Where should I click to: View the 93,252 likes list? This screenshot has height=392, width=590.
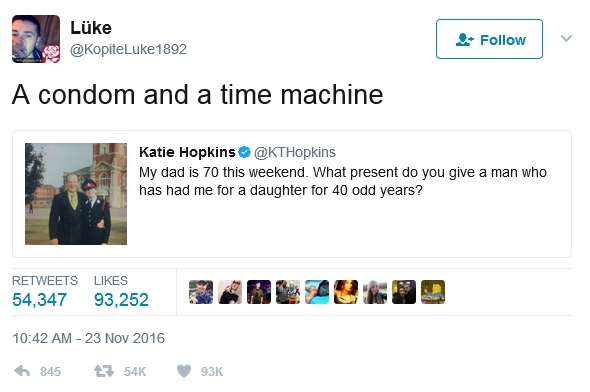pos(121,300)
